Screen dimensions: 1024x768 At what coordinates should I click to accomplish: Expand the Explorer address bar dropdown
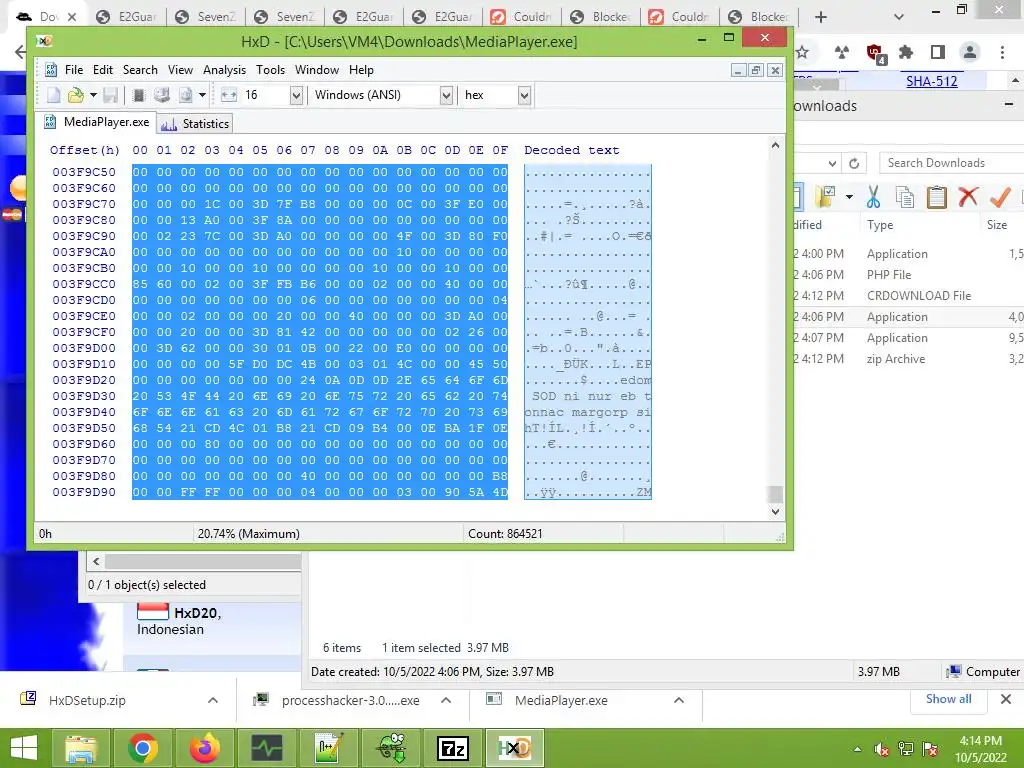tap(832, 163)
